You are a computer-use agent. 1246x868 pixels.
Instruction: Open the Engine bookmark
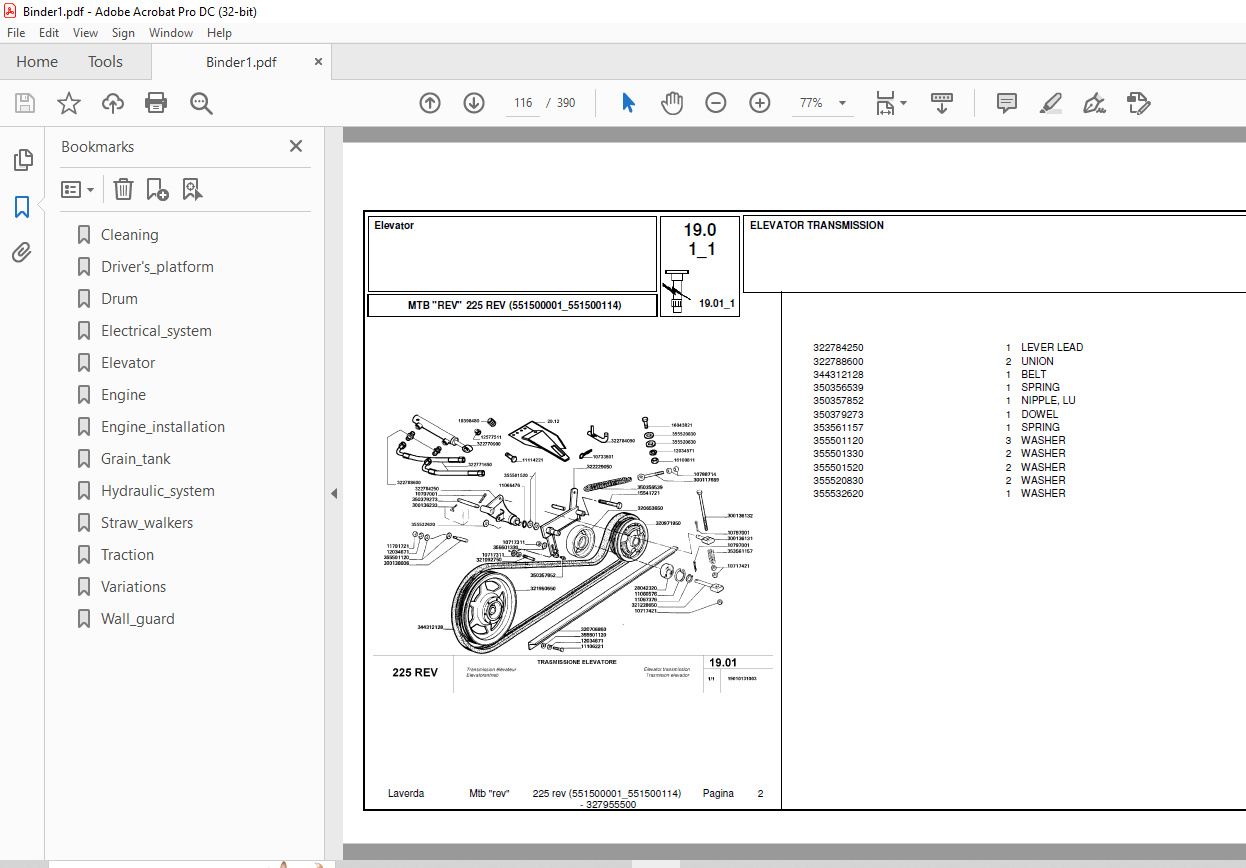click(x=123, y=395)
